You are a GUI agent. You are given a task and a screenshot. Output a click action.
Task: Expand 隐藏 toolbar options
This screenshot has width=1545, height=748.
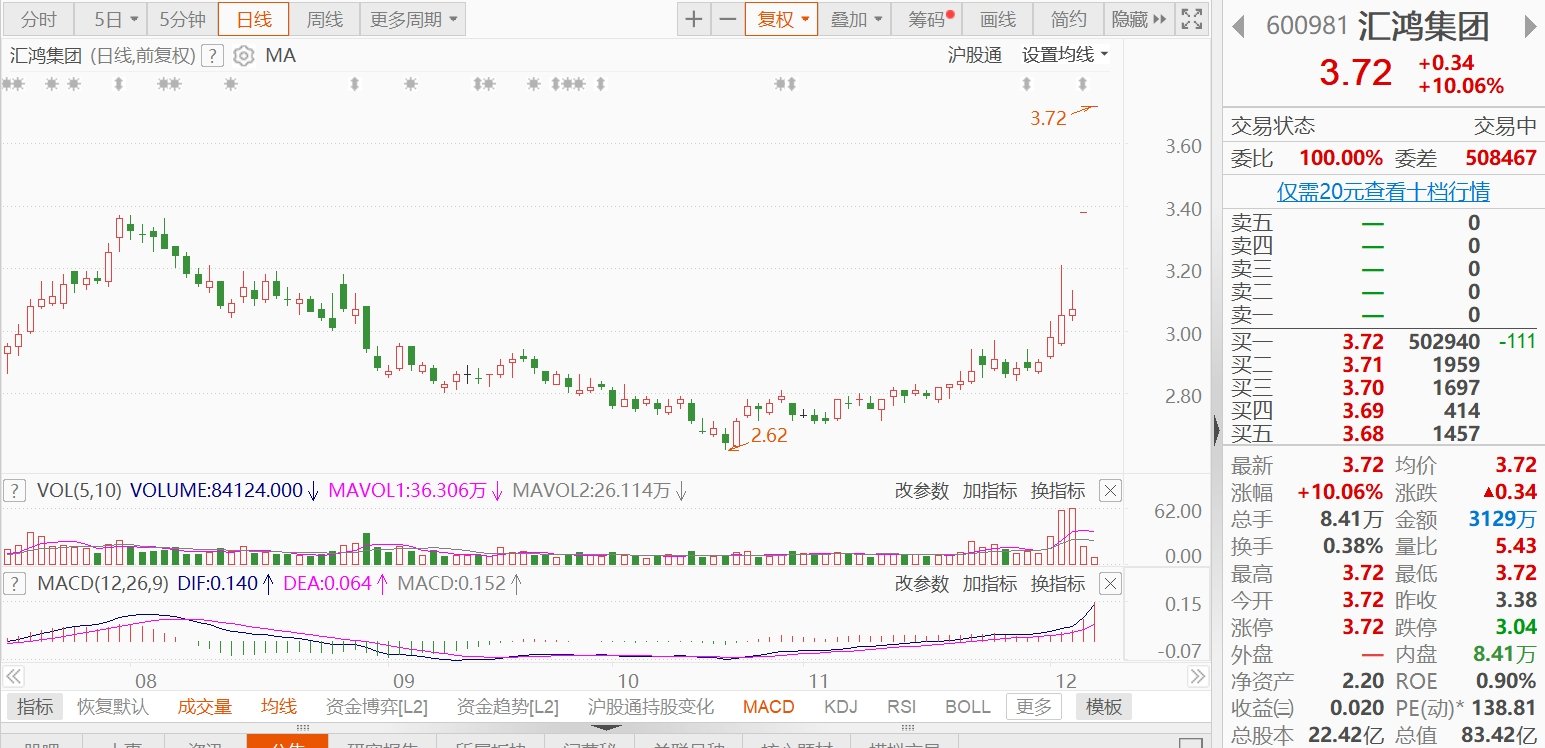click(1138, 19)
